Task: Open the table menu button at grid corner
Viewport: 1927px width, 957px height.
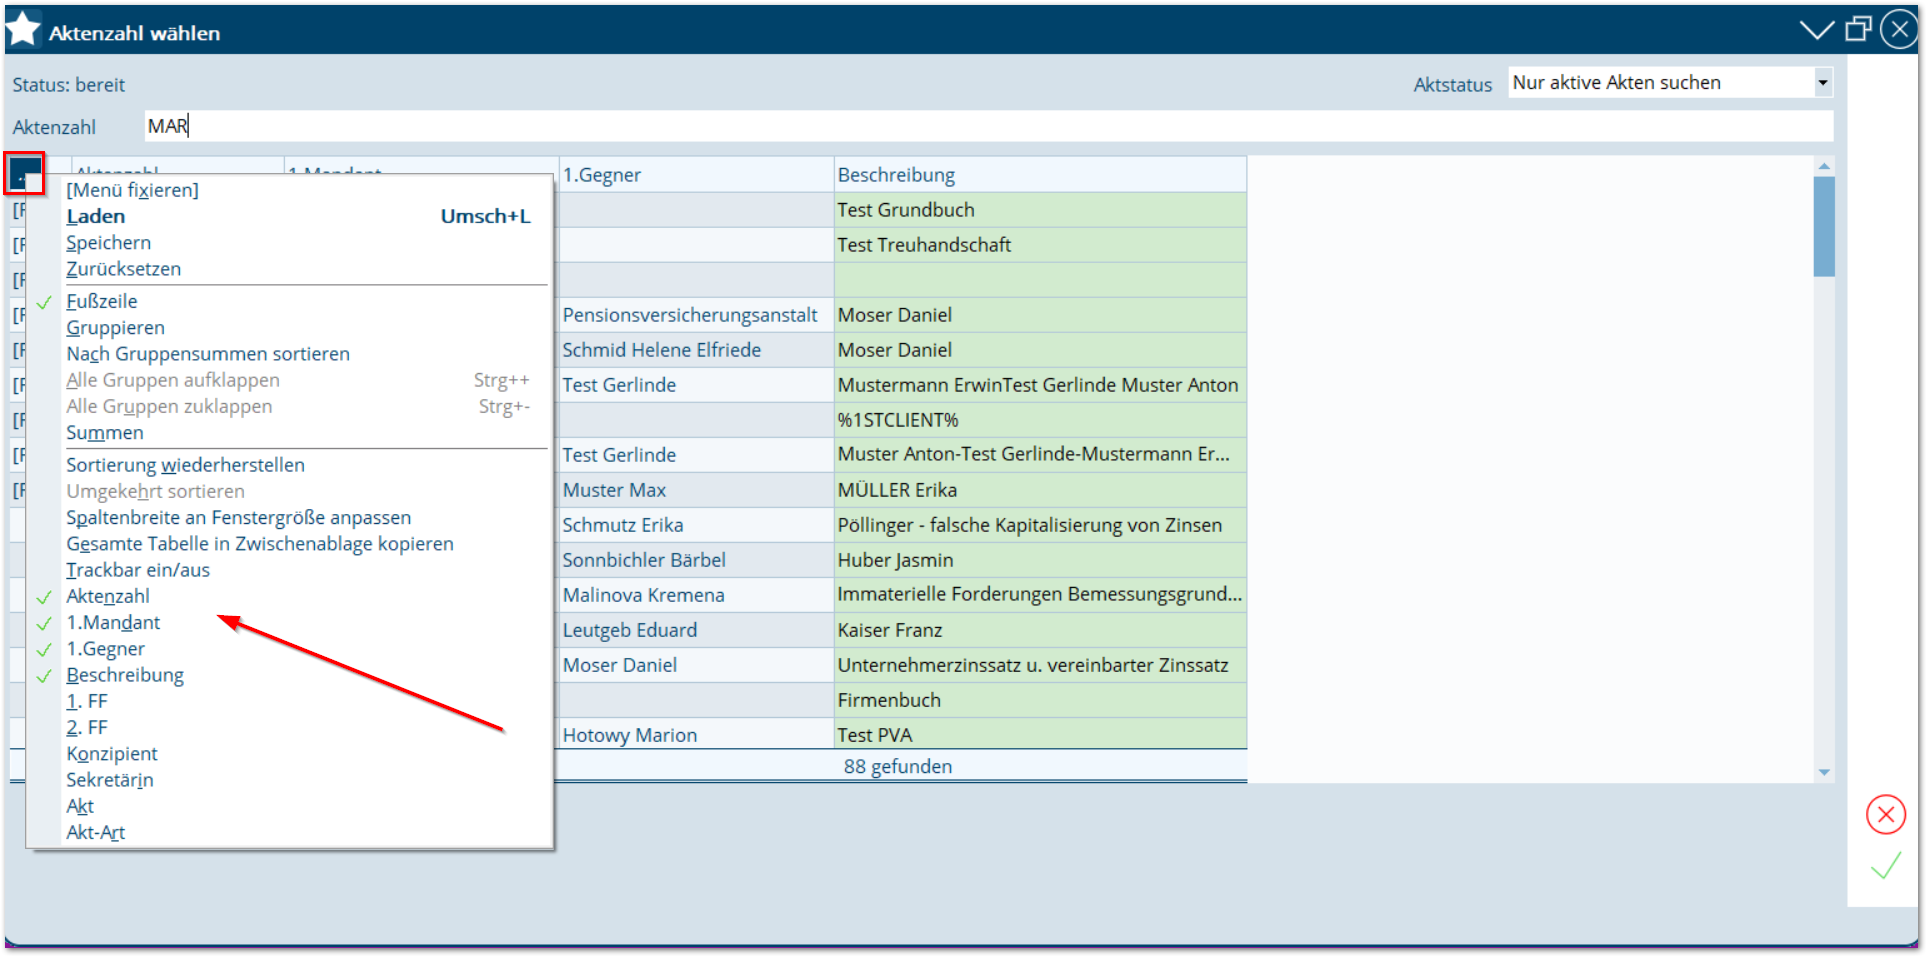Action: (25, 174)
